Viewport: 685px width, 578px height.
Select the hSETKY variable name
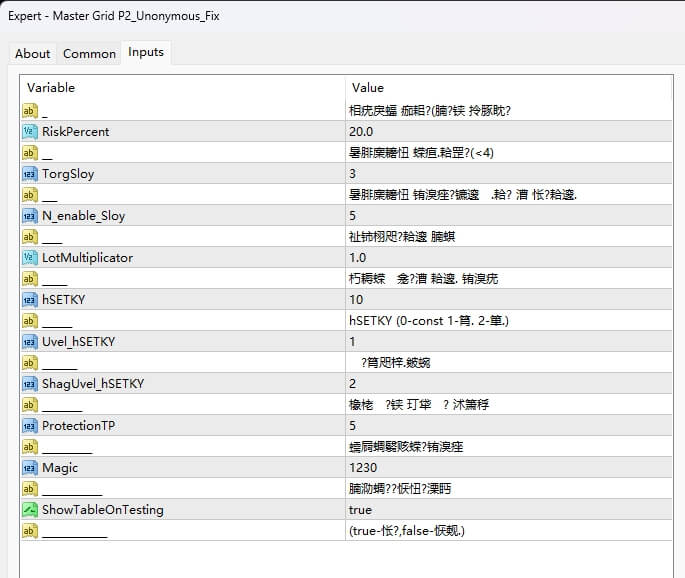click(64, 299)
